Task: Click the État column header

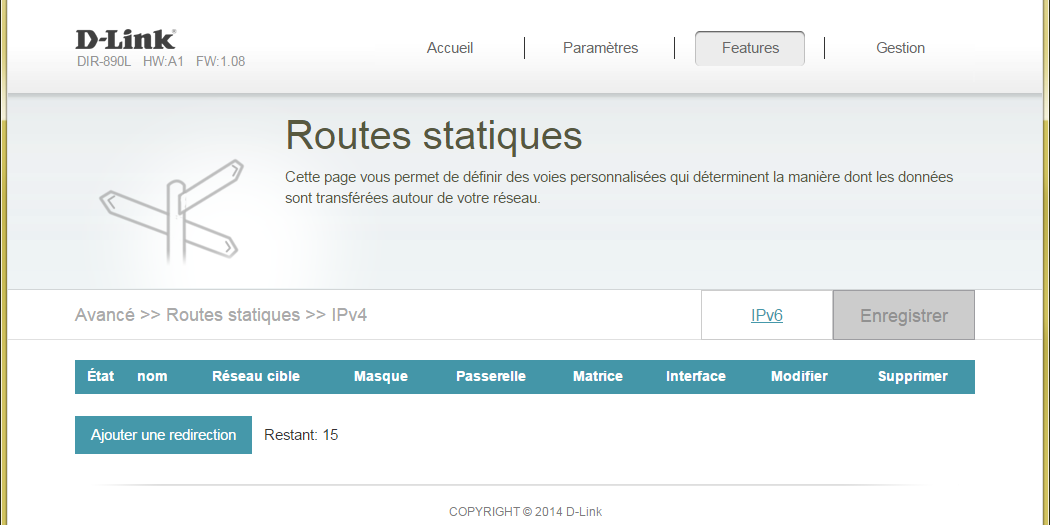Action: 101,377
